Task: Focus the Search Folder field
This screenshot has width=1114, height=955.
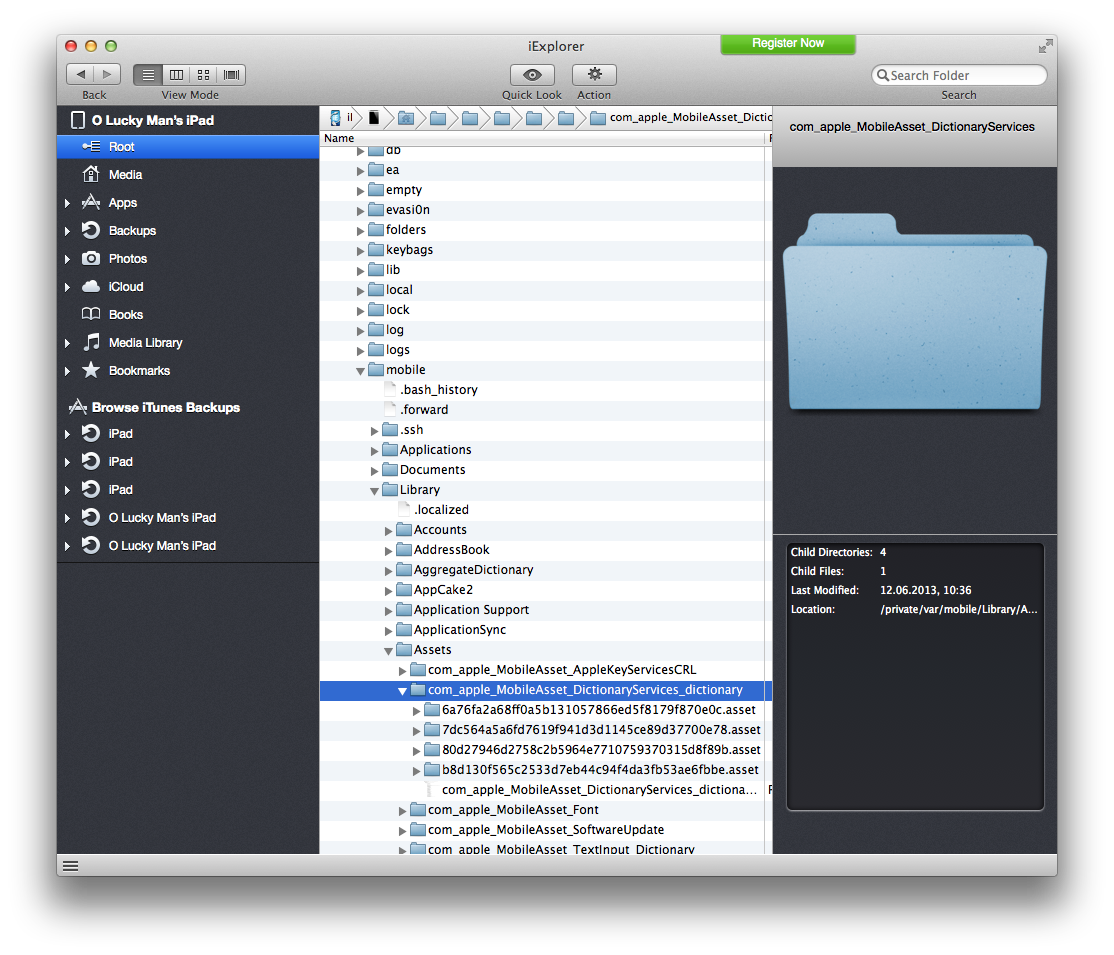Action: point(959,75)
